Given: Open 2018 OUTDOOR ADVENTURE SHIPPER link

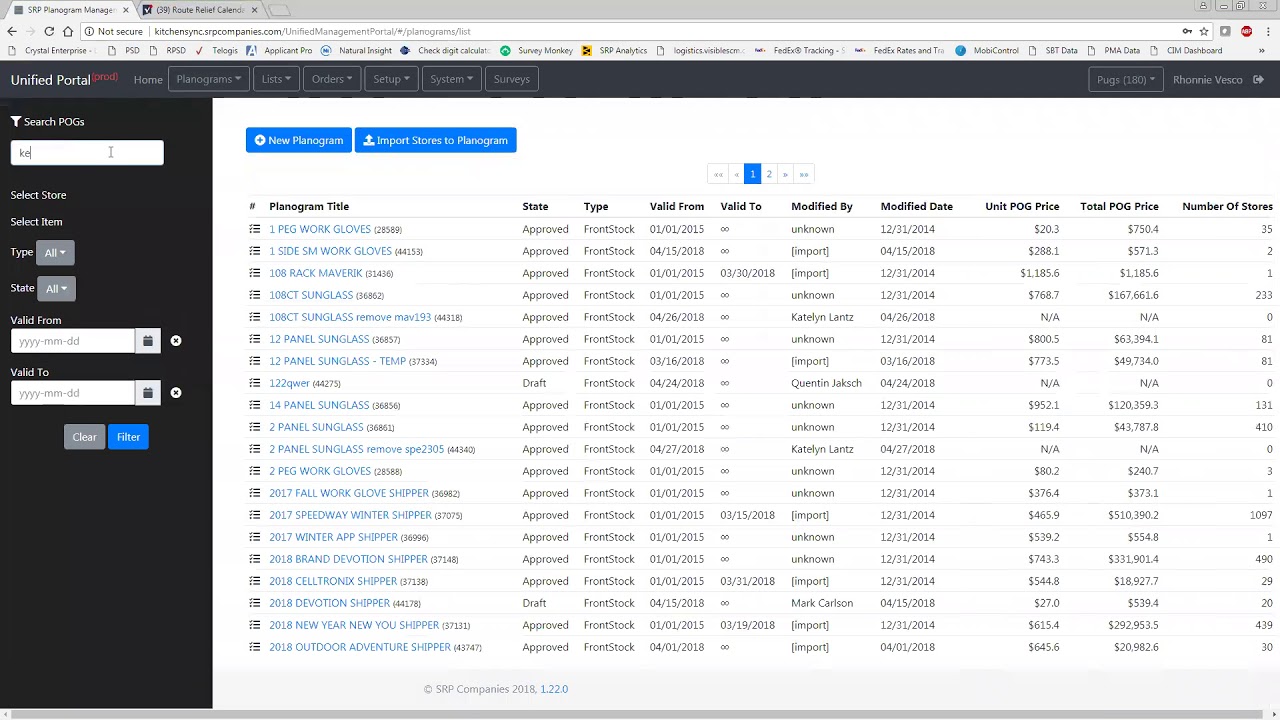Looking at the screenshot, I should pos(360,647).
